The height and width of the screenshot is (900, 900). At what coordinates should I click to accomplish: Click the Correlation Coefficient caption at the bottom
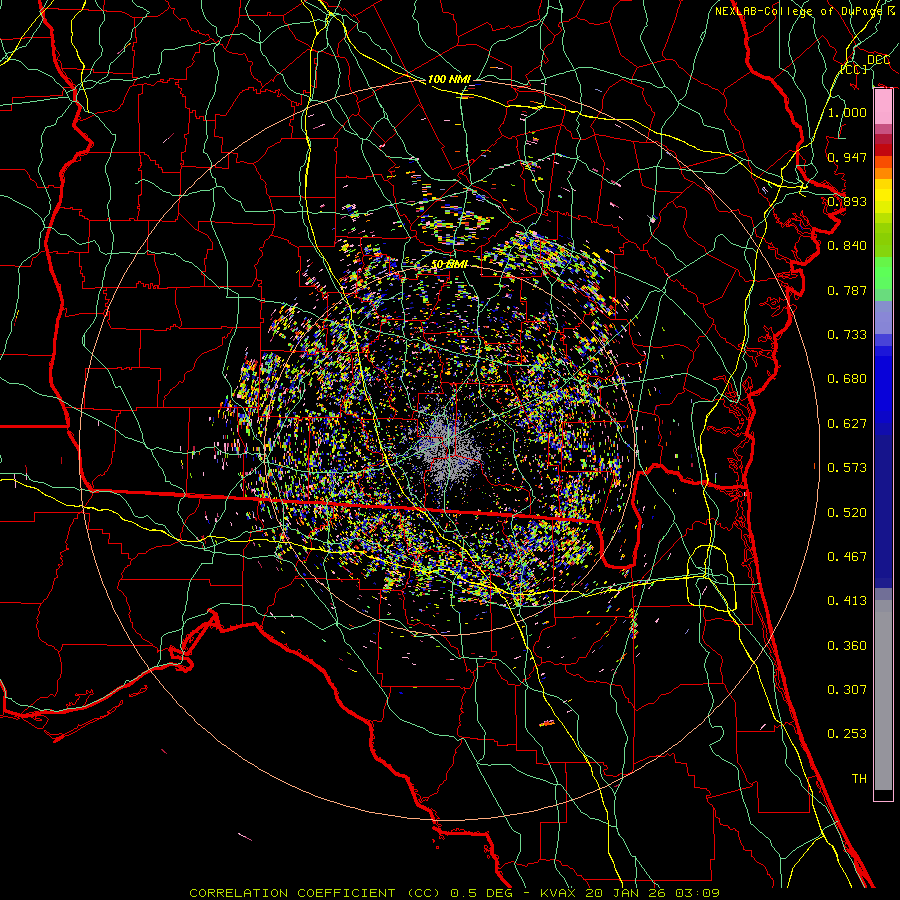tap(454, 893)
